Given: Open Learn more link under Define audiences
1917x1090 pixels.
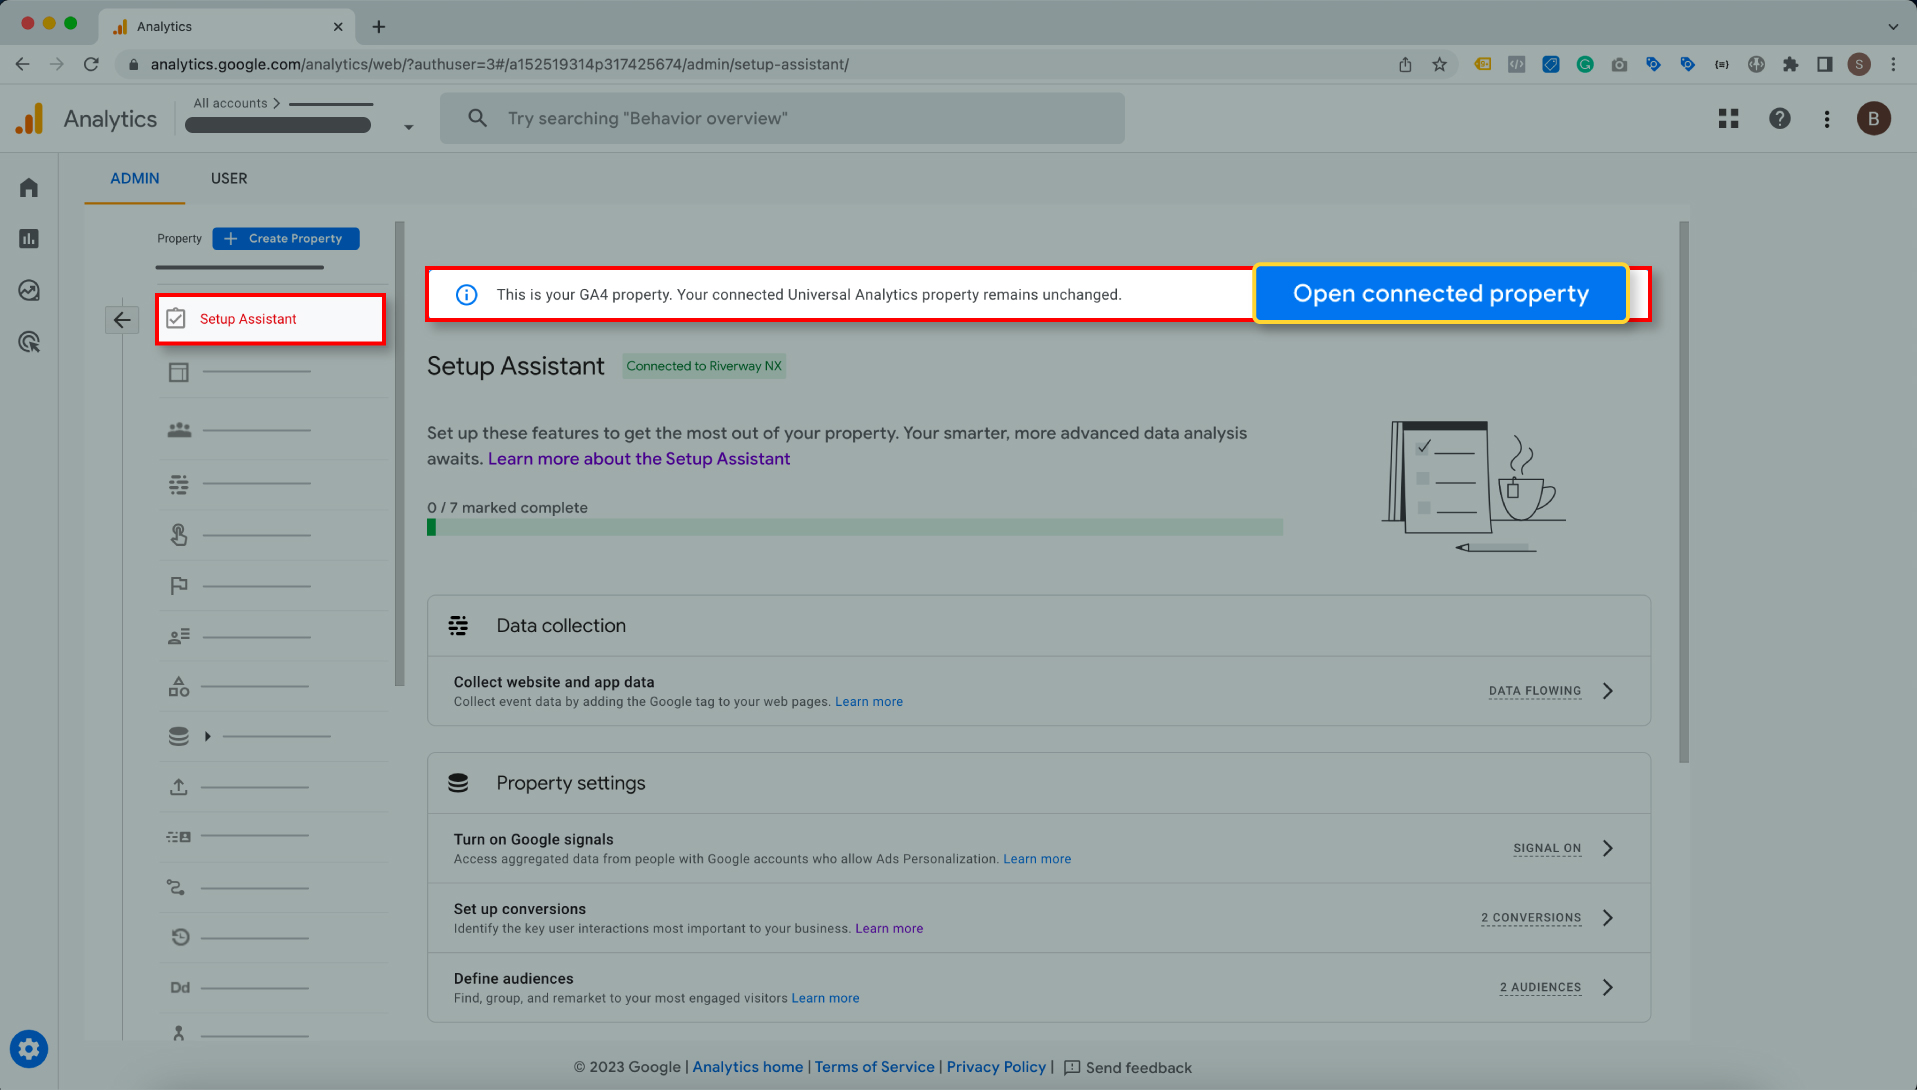Looking at the screenshot, I should pyautogui.click(x=825, y=998).
